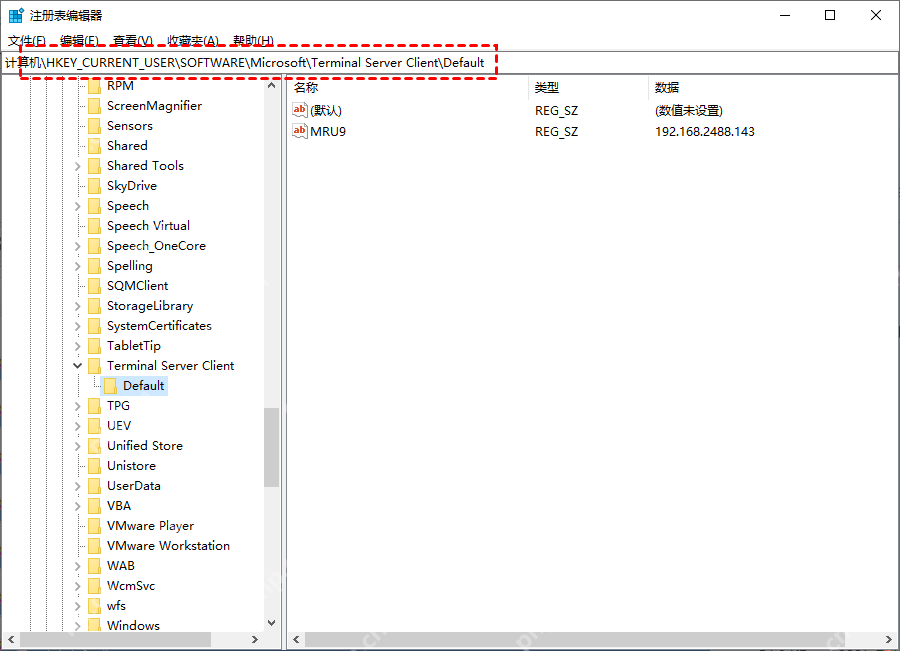Expand the Shared Tools key

(77, 166)
